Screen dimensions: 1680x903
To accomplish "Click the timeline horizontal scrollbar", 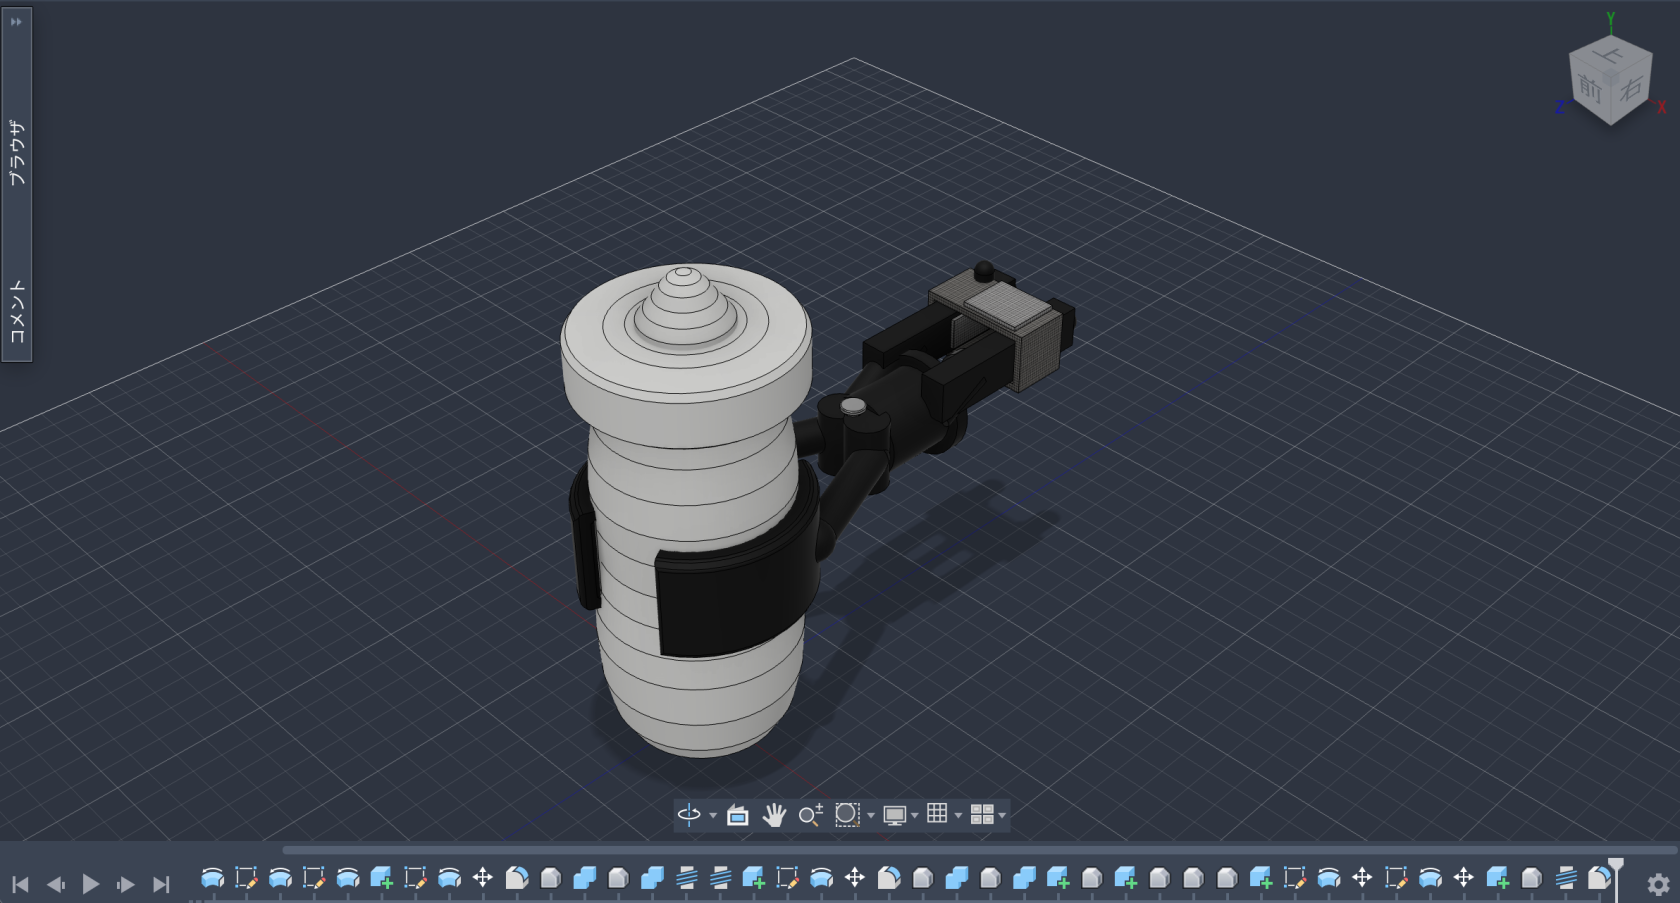I will point(978,850).
